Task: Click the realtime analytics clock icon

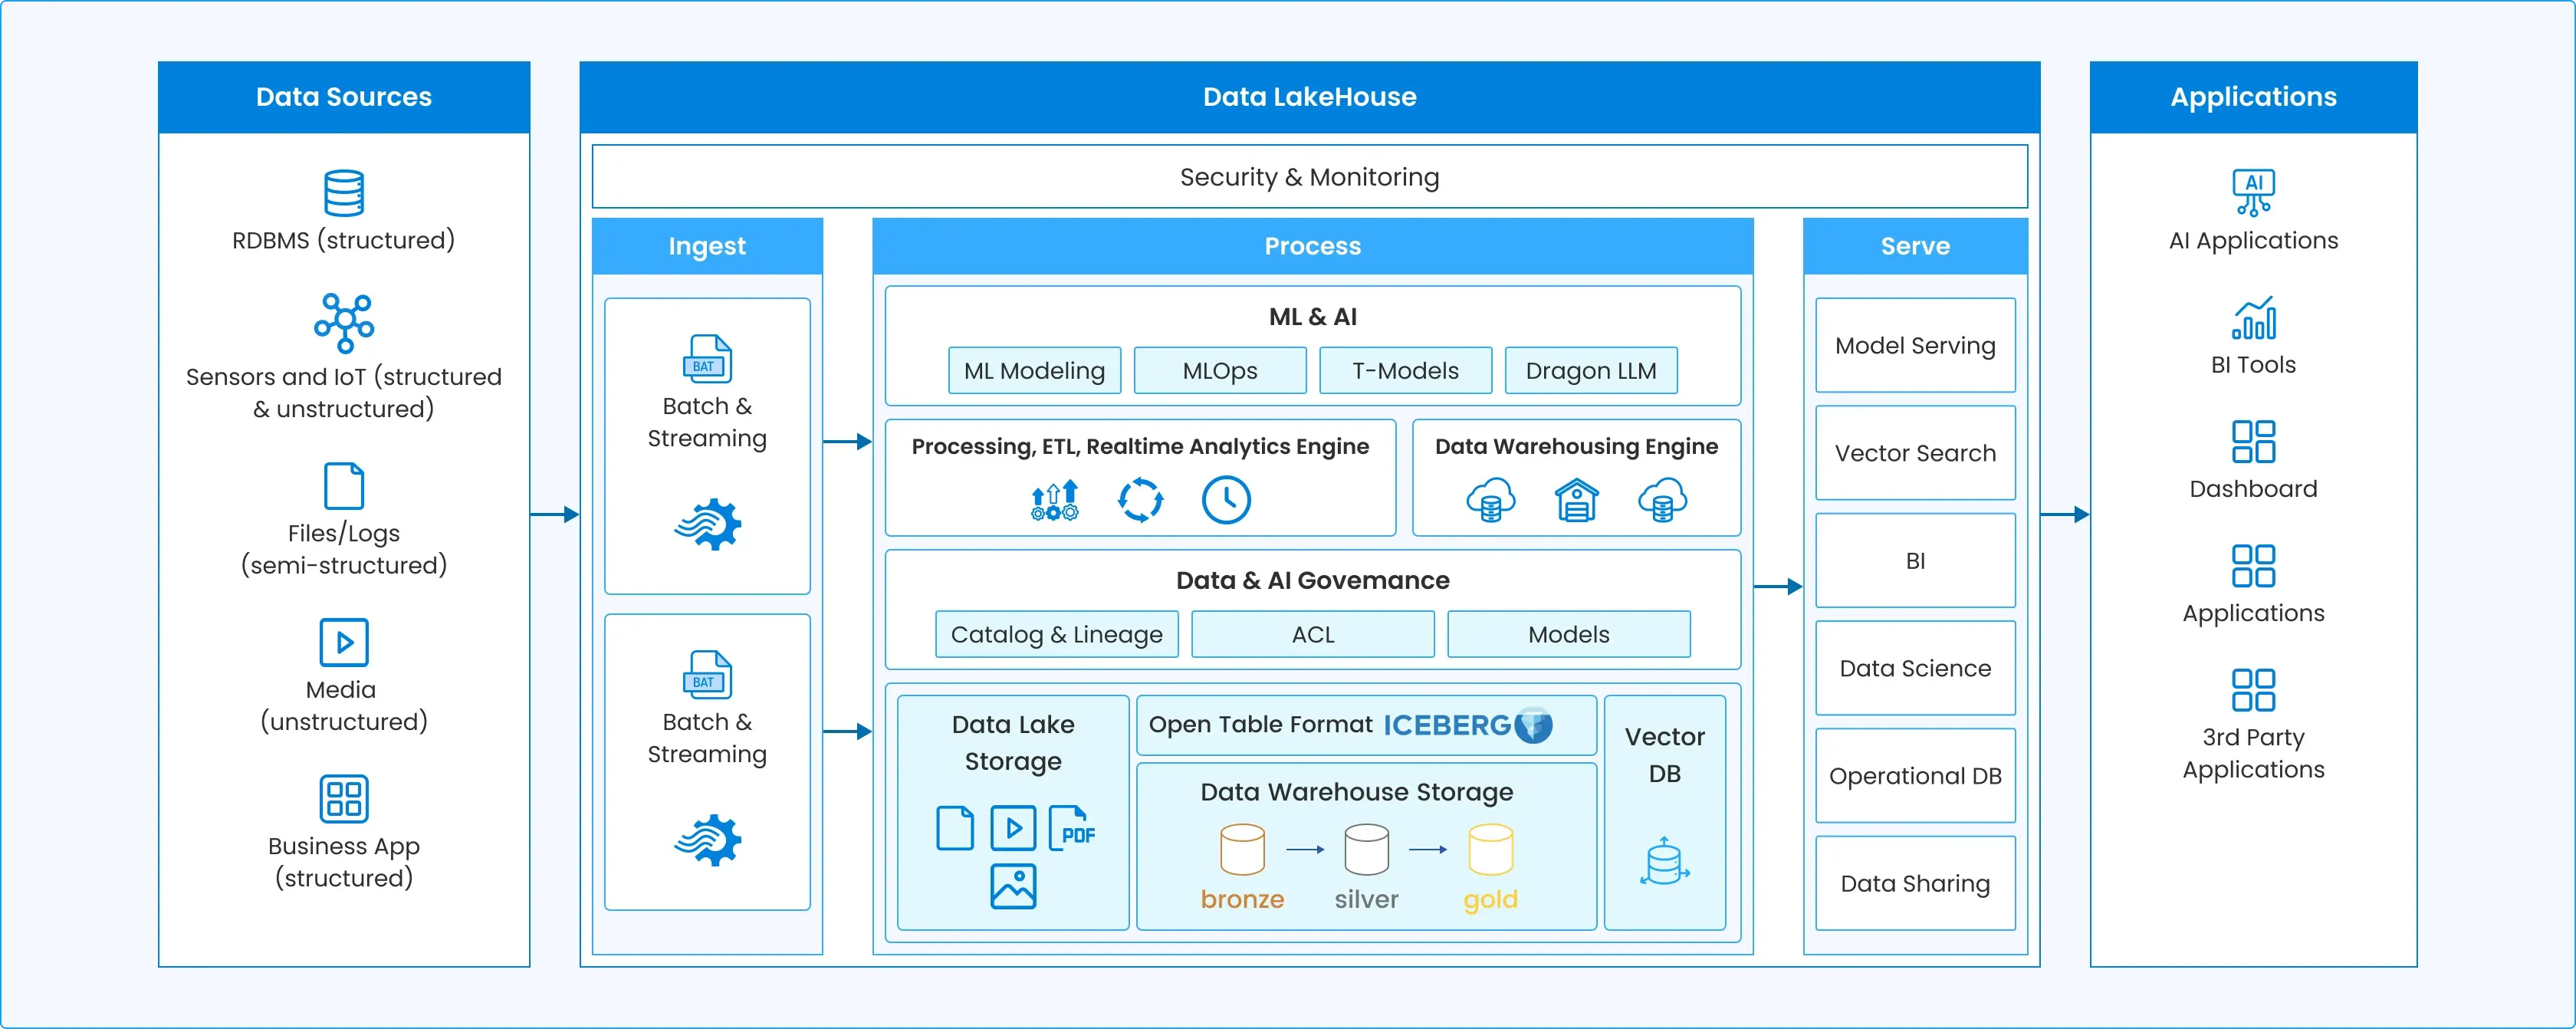Action: point(1226,500)
